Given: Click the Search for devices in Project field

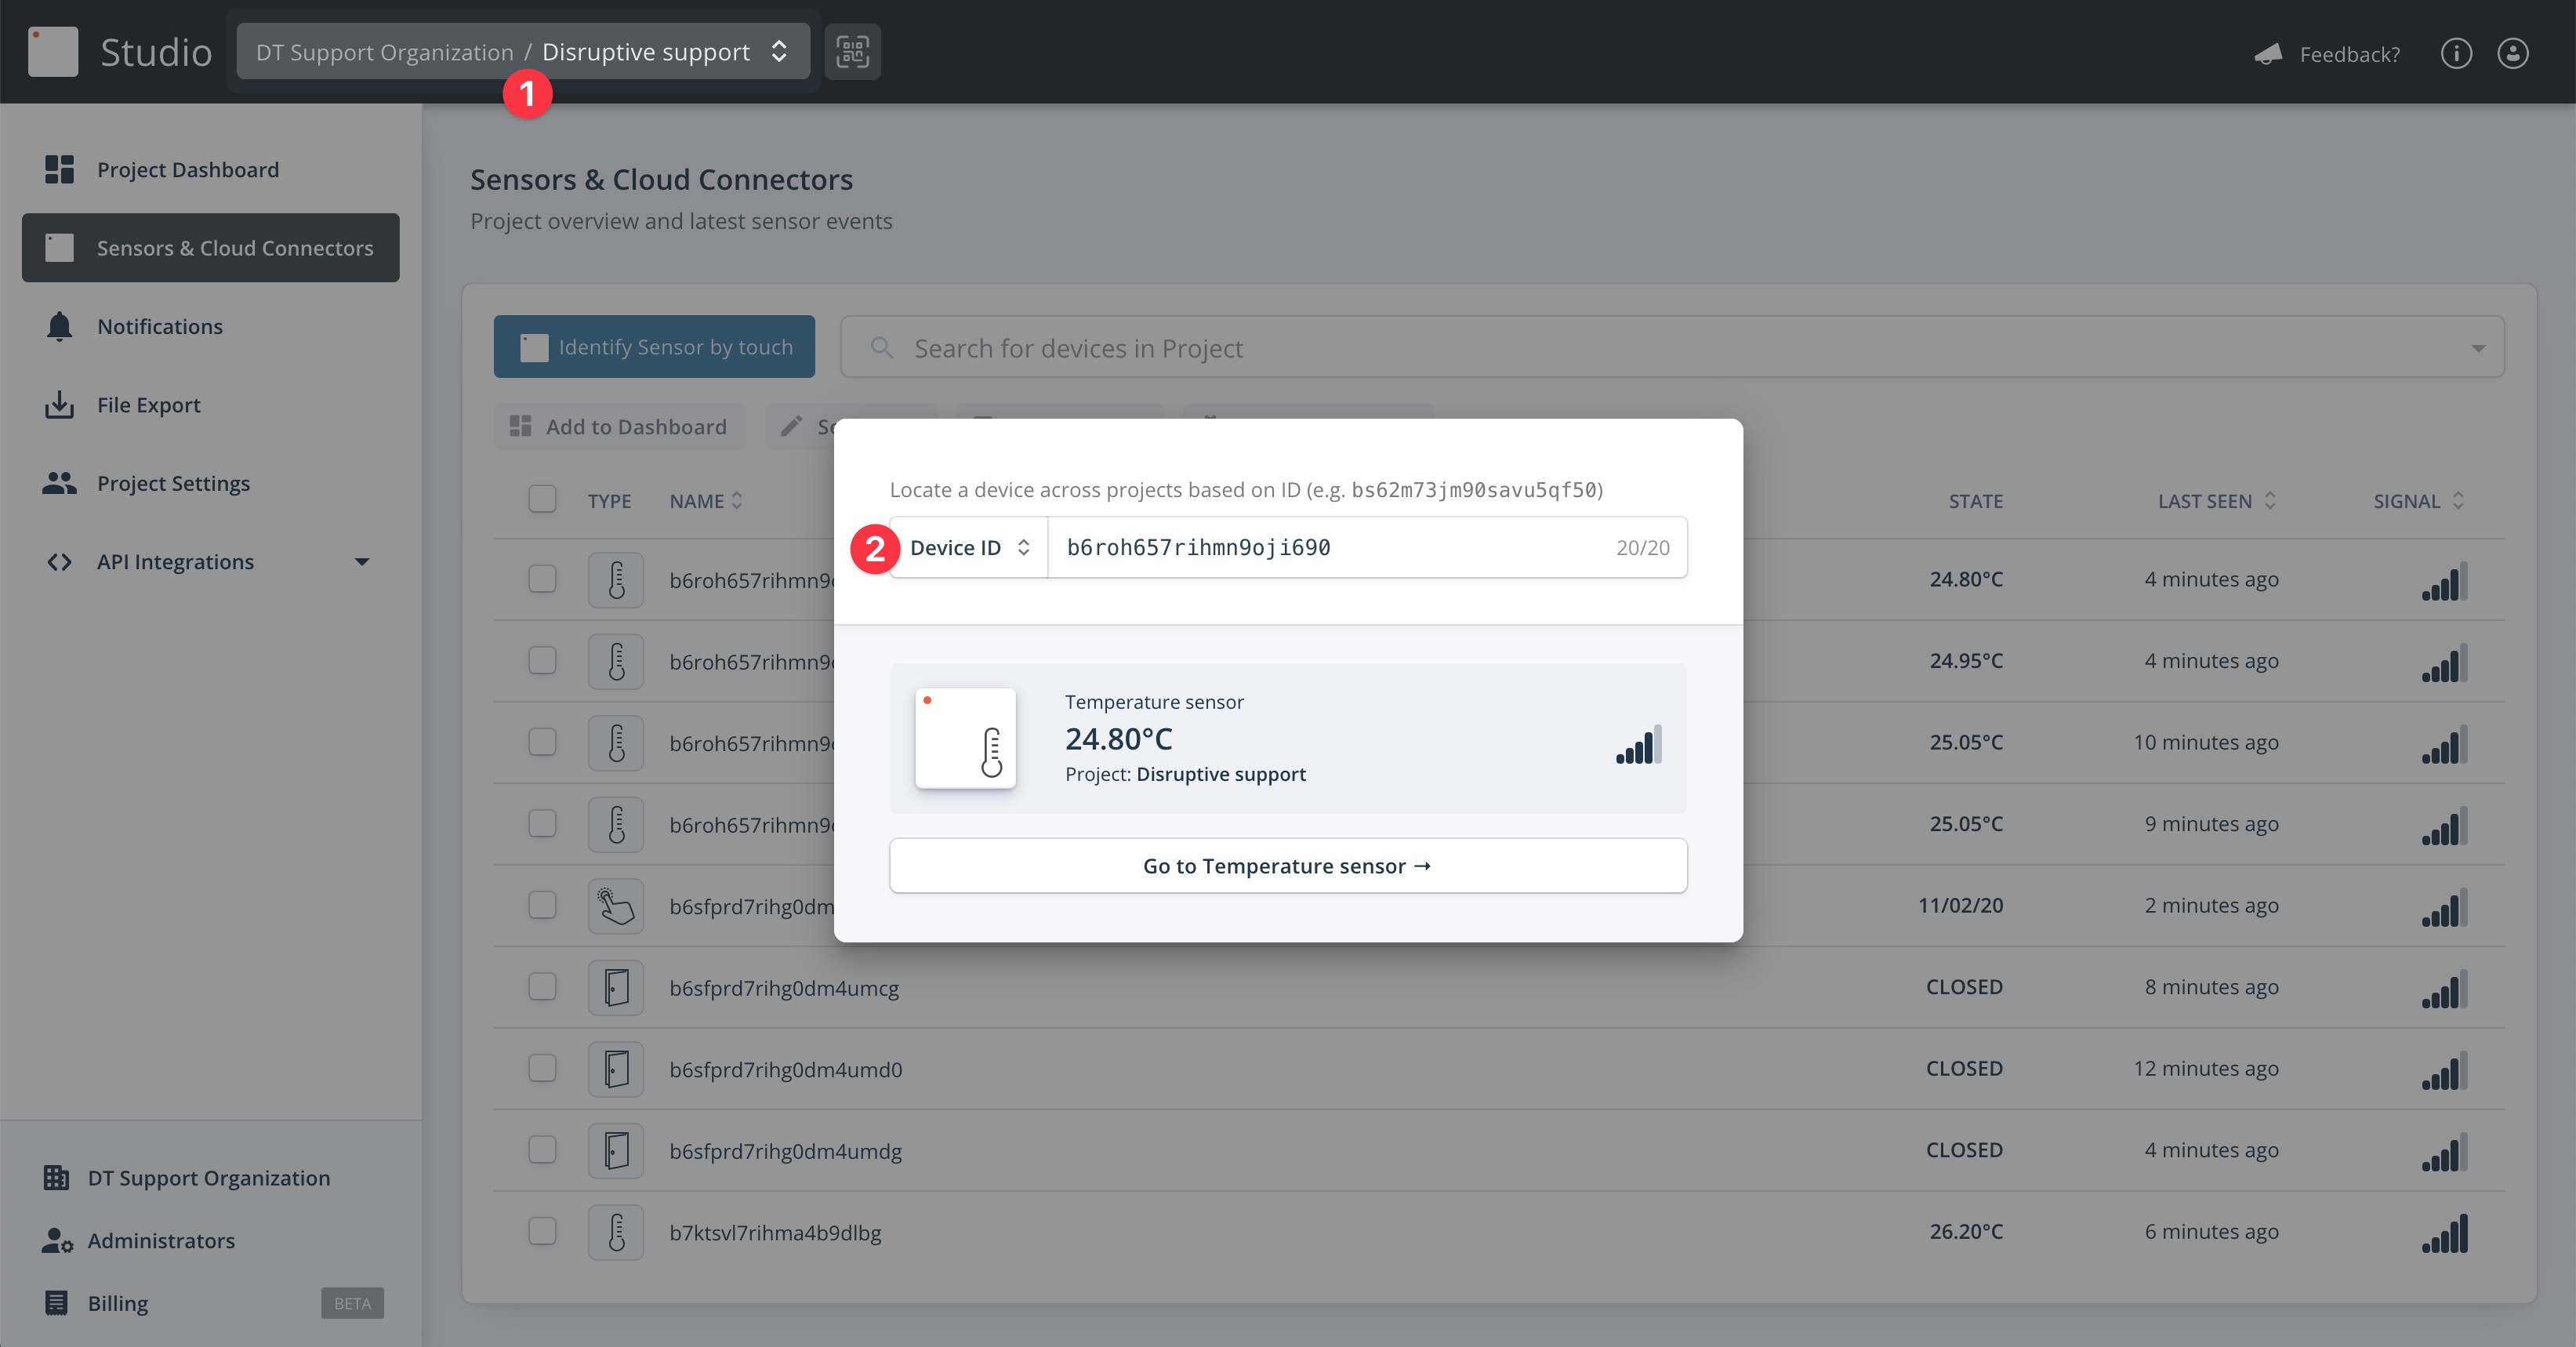Looking at the screenshot, I should click(1672, 347).
